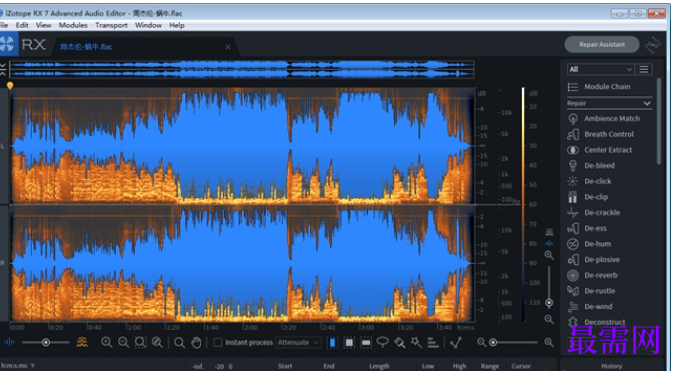Click the zoom-in time magnifier icon
Image resolution: width=679 pixels, height=371 pixels.
(107, 342)
